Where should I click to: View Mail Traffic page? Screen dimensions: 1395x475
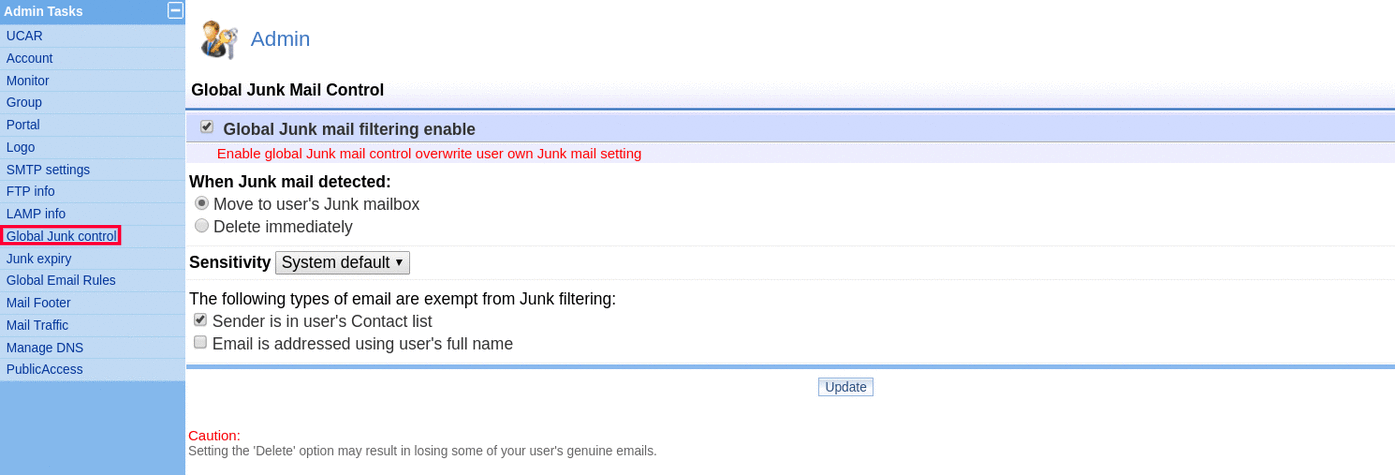[x=37, y=325]
